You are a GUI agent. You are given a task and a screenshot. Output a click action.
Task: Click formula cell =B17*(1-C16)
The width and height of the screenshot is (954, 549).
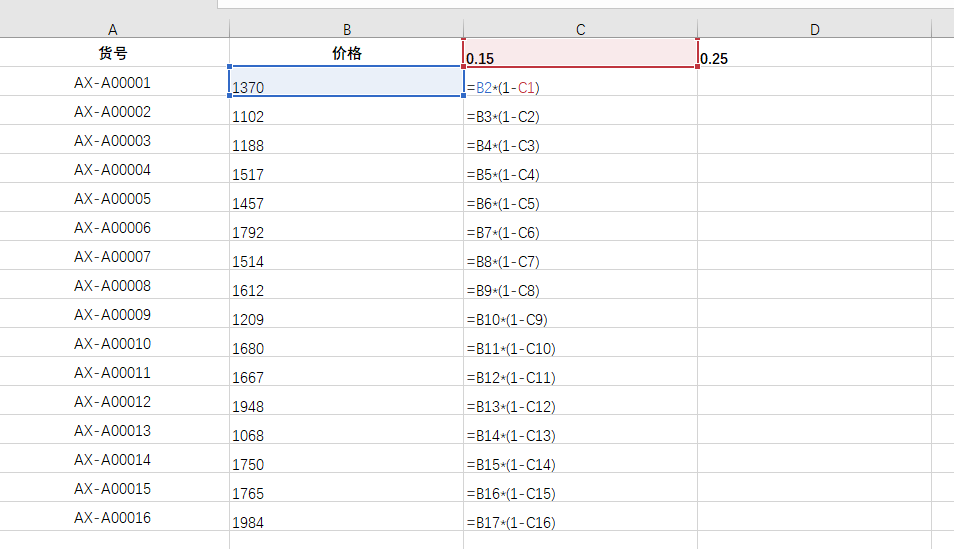(580, 517)
